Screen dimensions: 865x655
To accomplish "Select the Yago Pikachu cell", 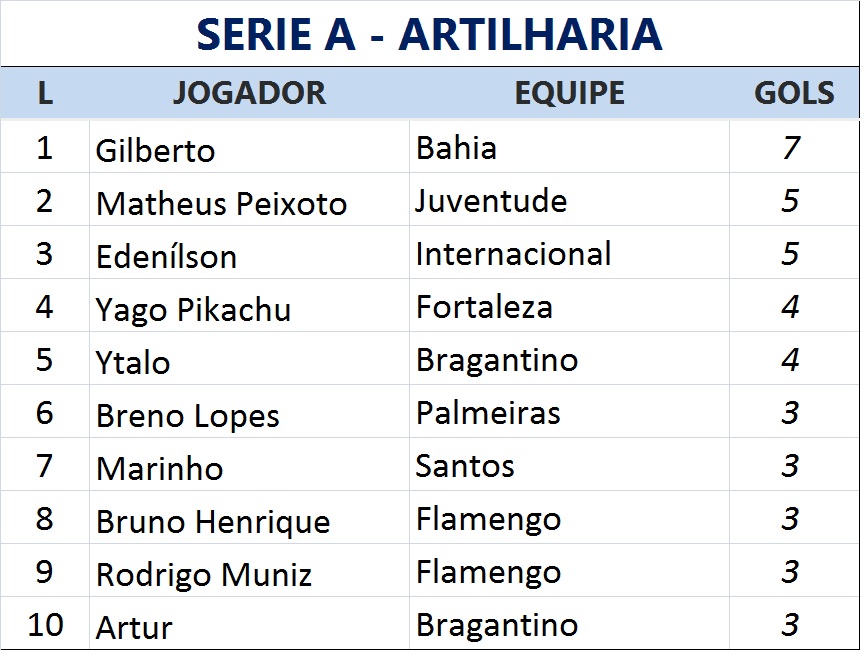I will click(249, 306).
